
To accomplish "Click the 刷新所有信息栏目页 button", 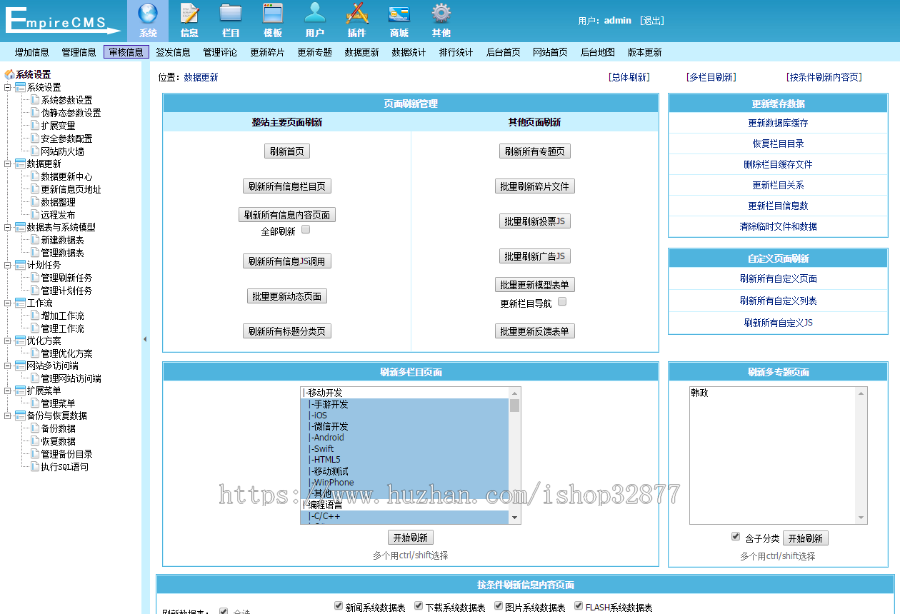I will click(x=287, y=186).
